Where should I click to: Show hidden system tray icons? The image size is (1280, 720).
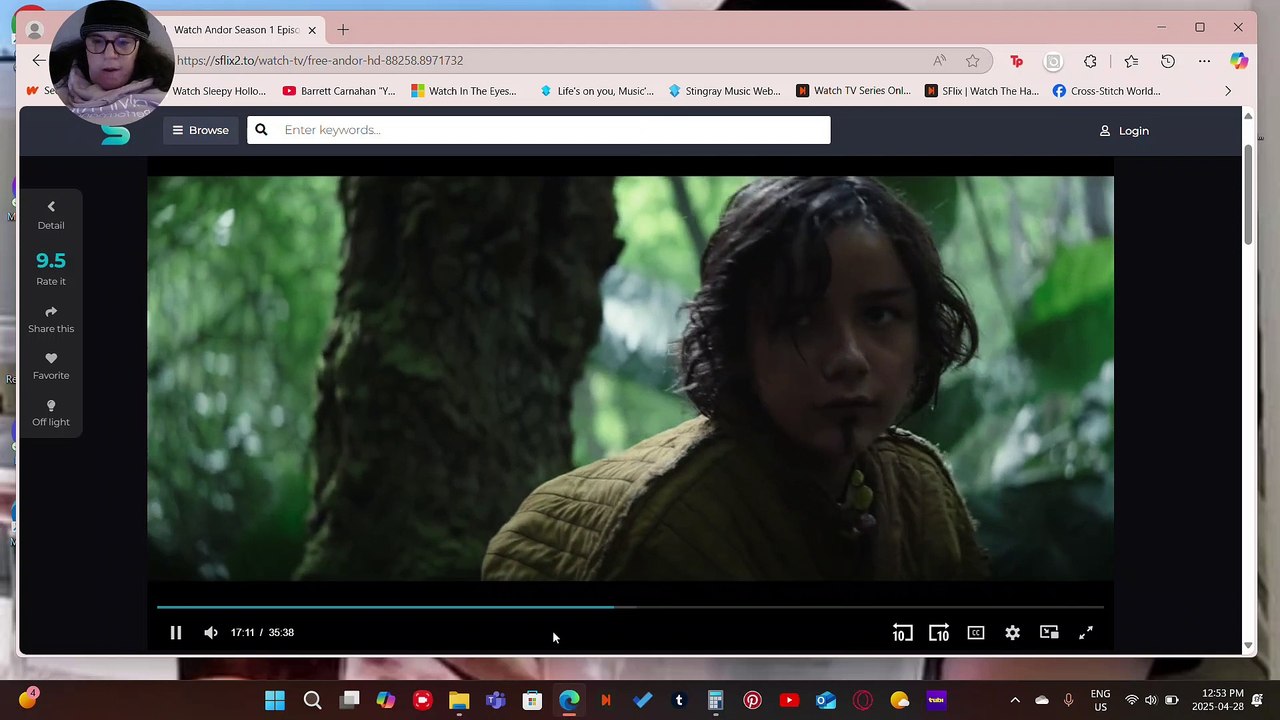coord(1015,700)
